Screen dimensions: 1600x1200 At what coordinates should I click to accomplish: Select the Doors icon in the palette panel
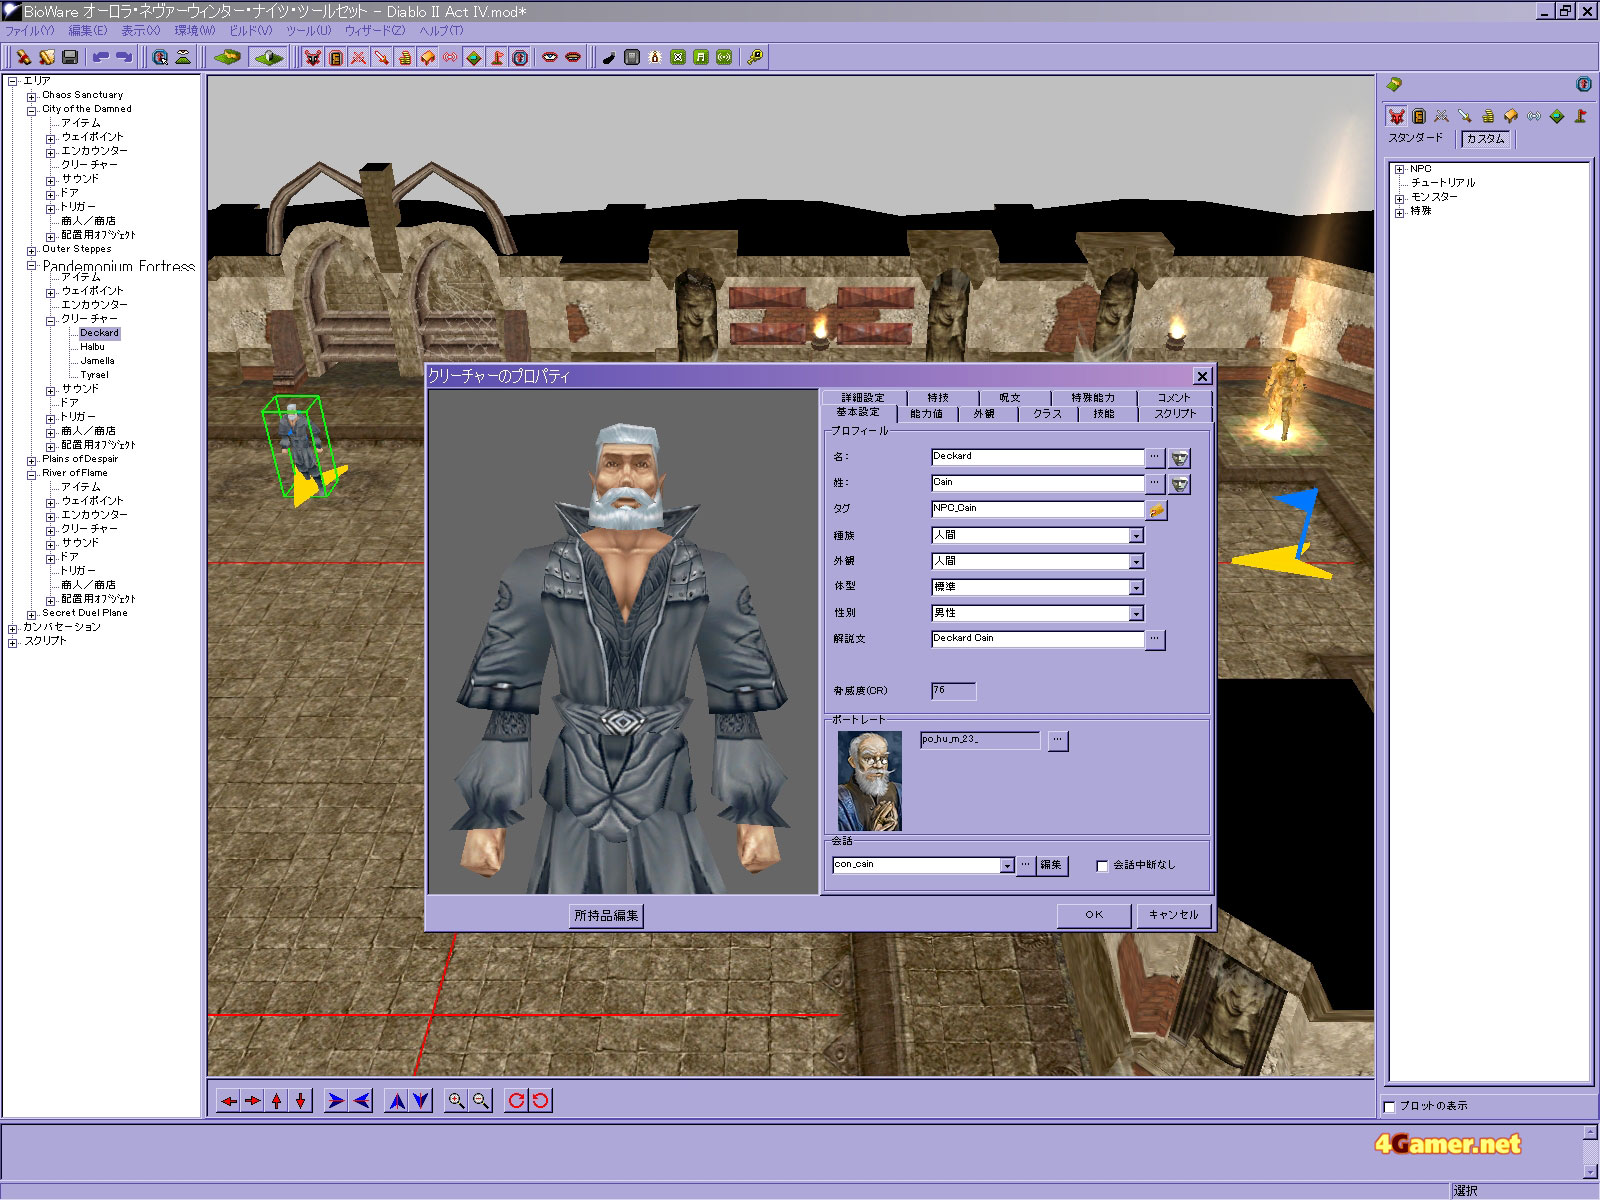tap(1419, 116)
